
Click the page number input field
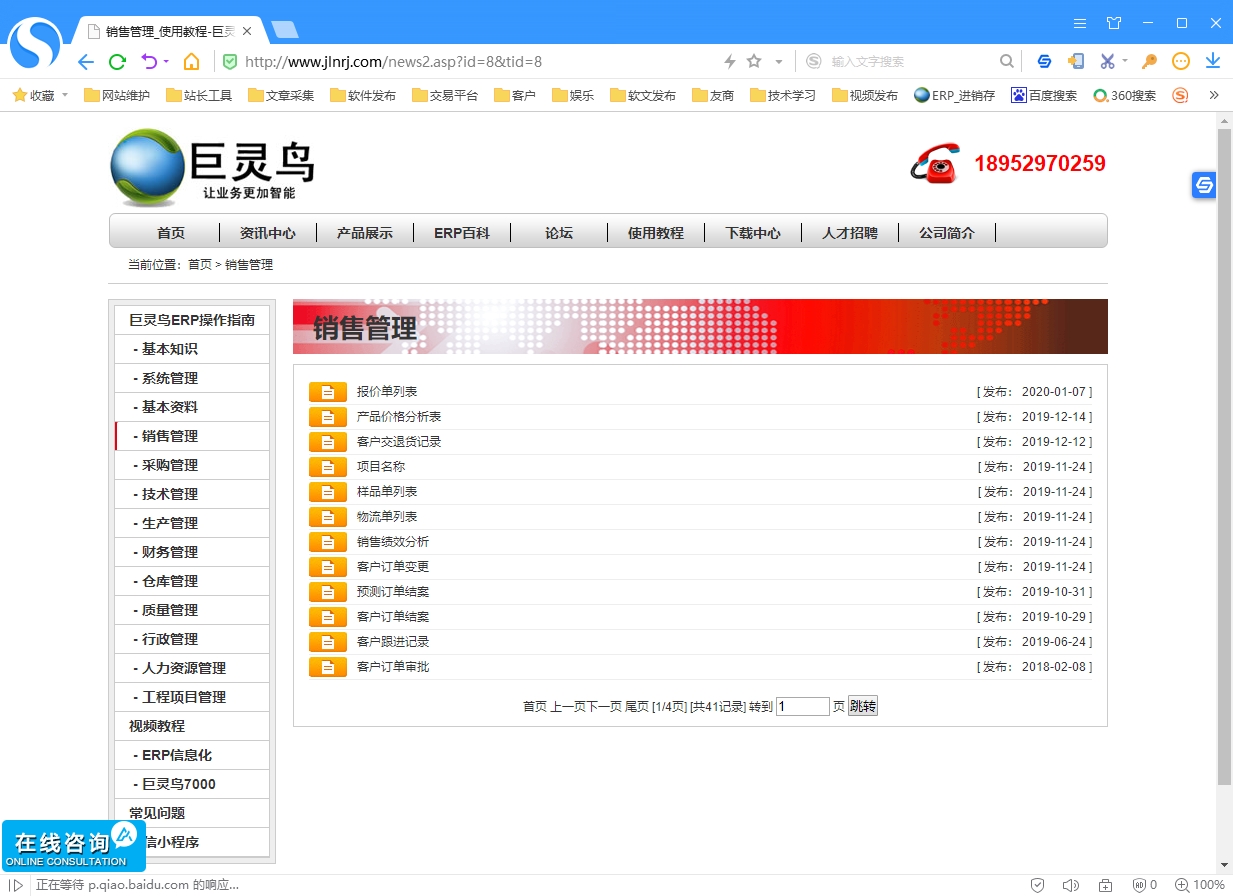(x=802, y=707)
